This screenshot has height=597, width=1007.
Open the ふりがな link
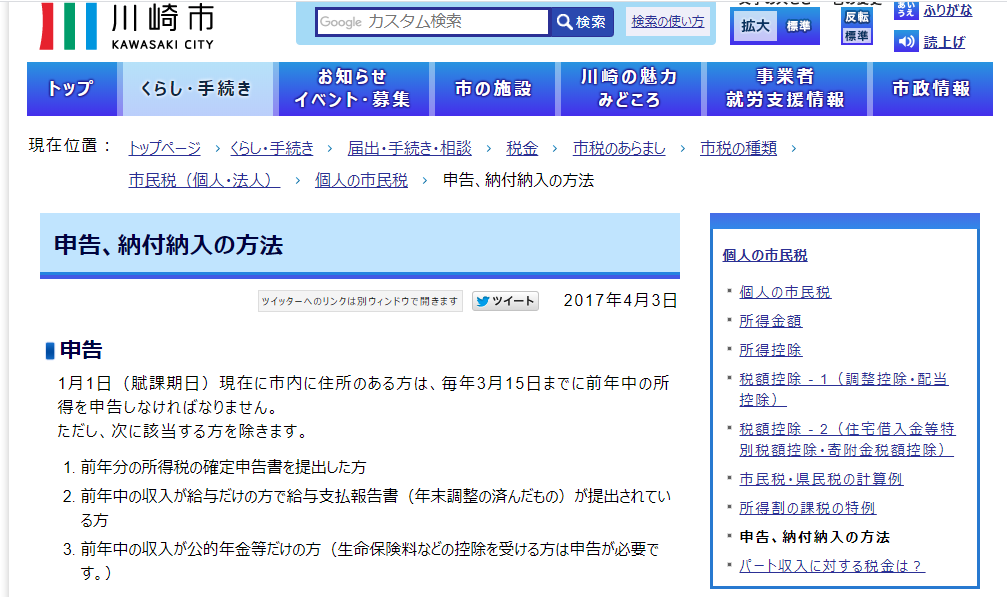click(x=948, y=10)
